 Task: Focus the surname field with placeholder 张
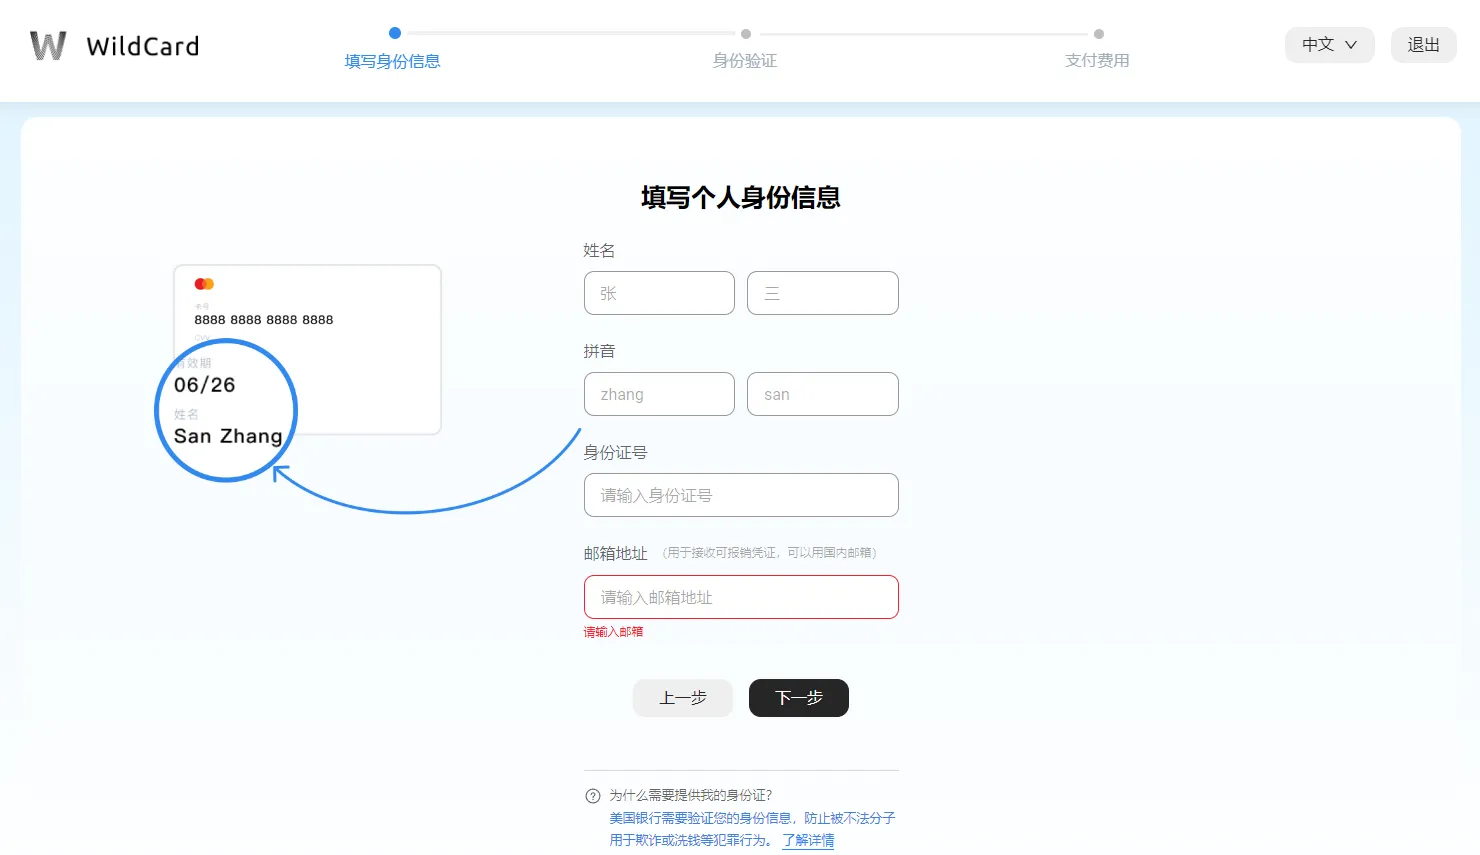(x=659, y=293)
